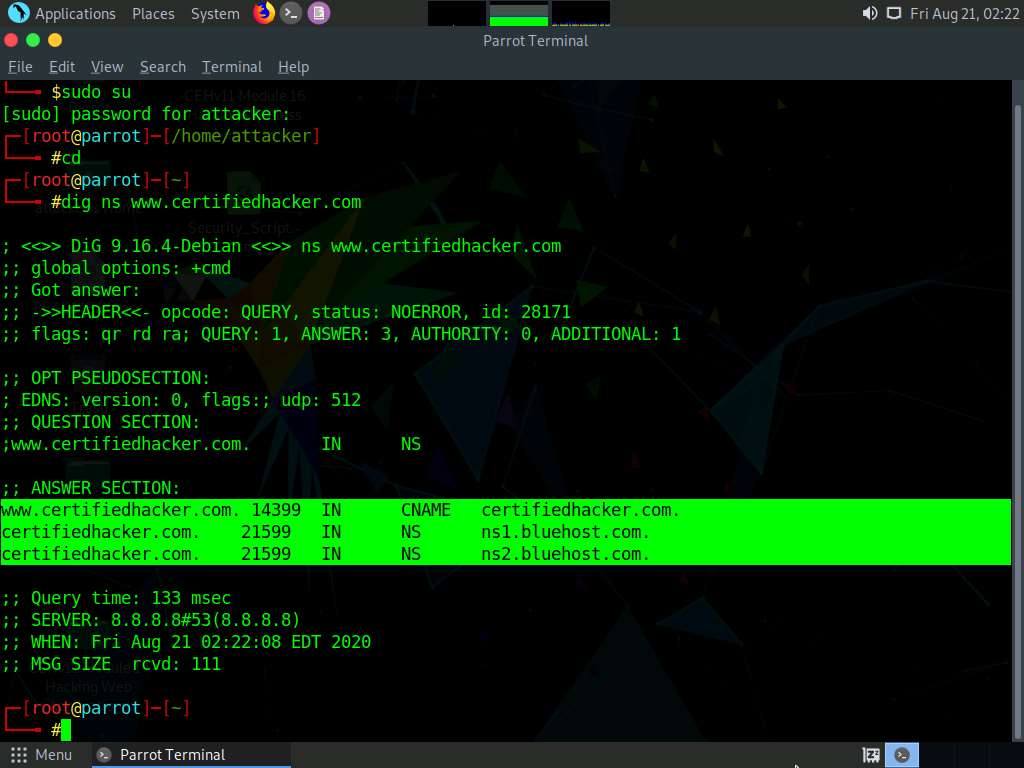Click the volume speaker icon
Image resolution: width=1024 pixels, height=768 pixels.
click(870, 13)
